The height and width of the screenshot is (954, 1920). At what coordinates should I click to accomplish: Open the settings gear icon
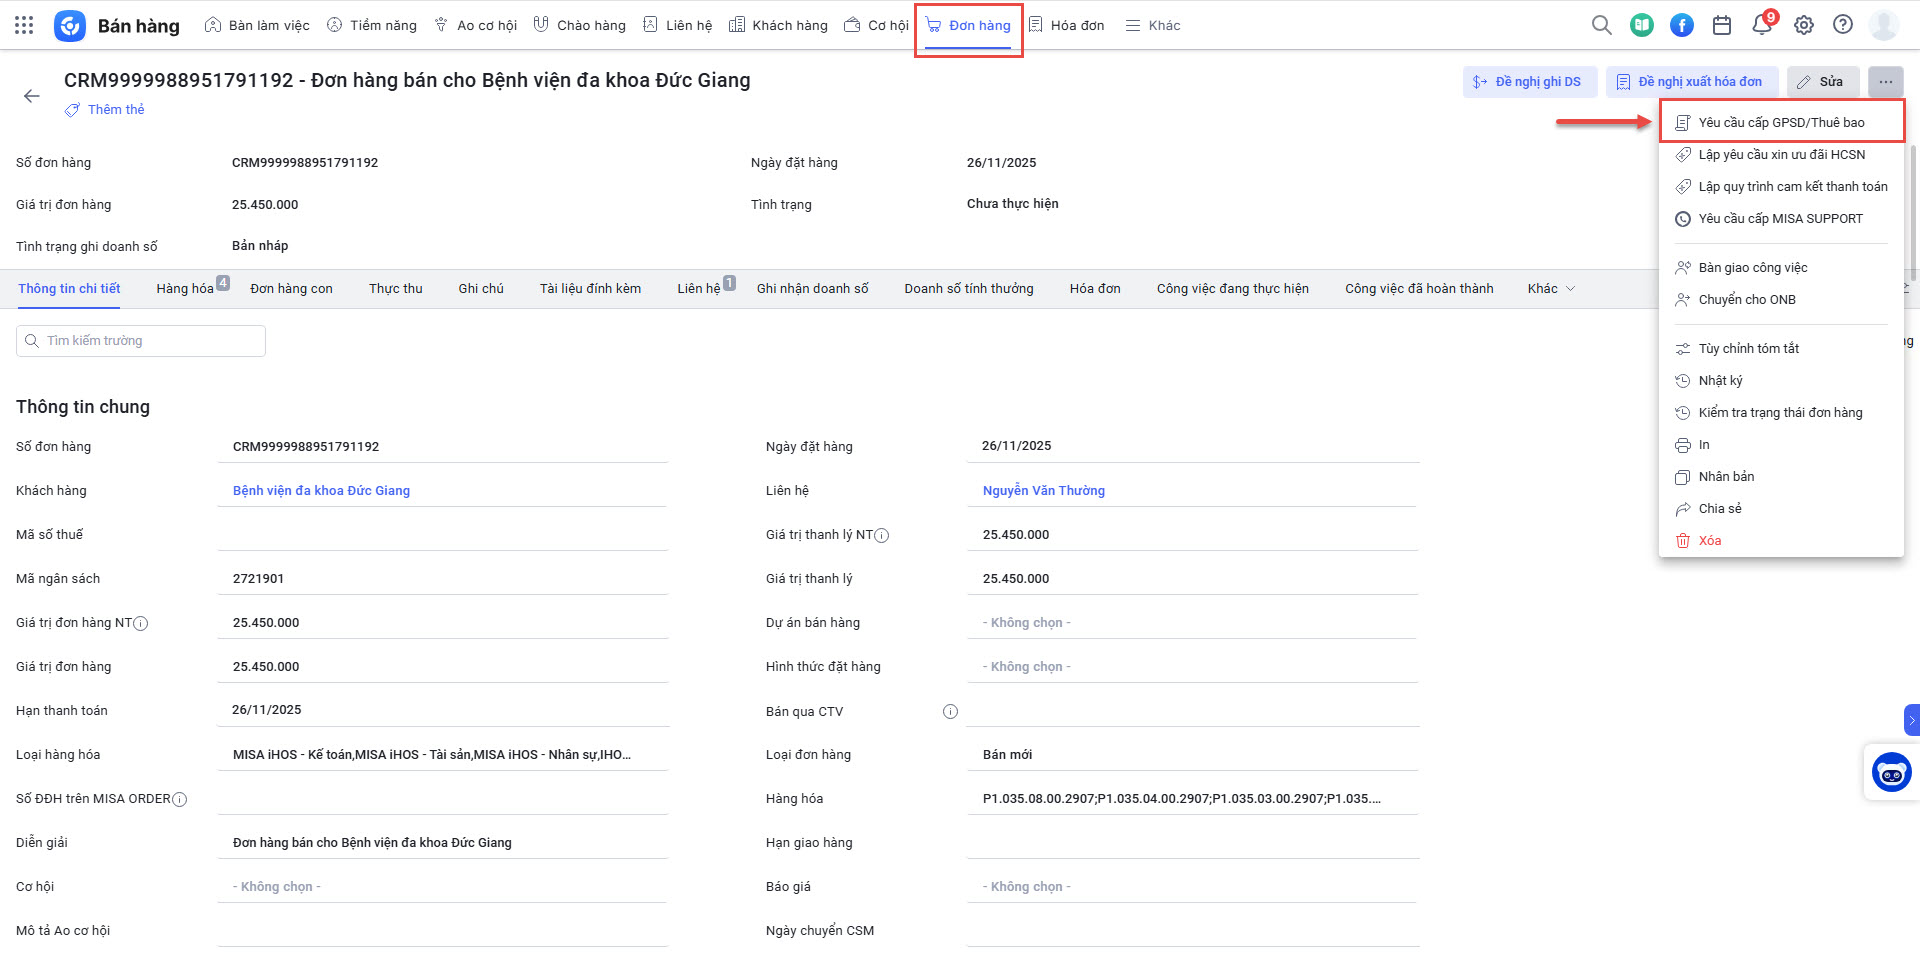click(1803, 25)
